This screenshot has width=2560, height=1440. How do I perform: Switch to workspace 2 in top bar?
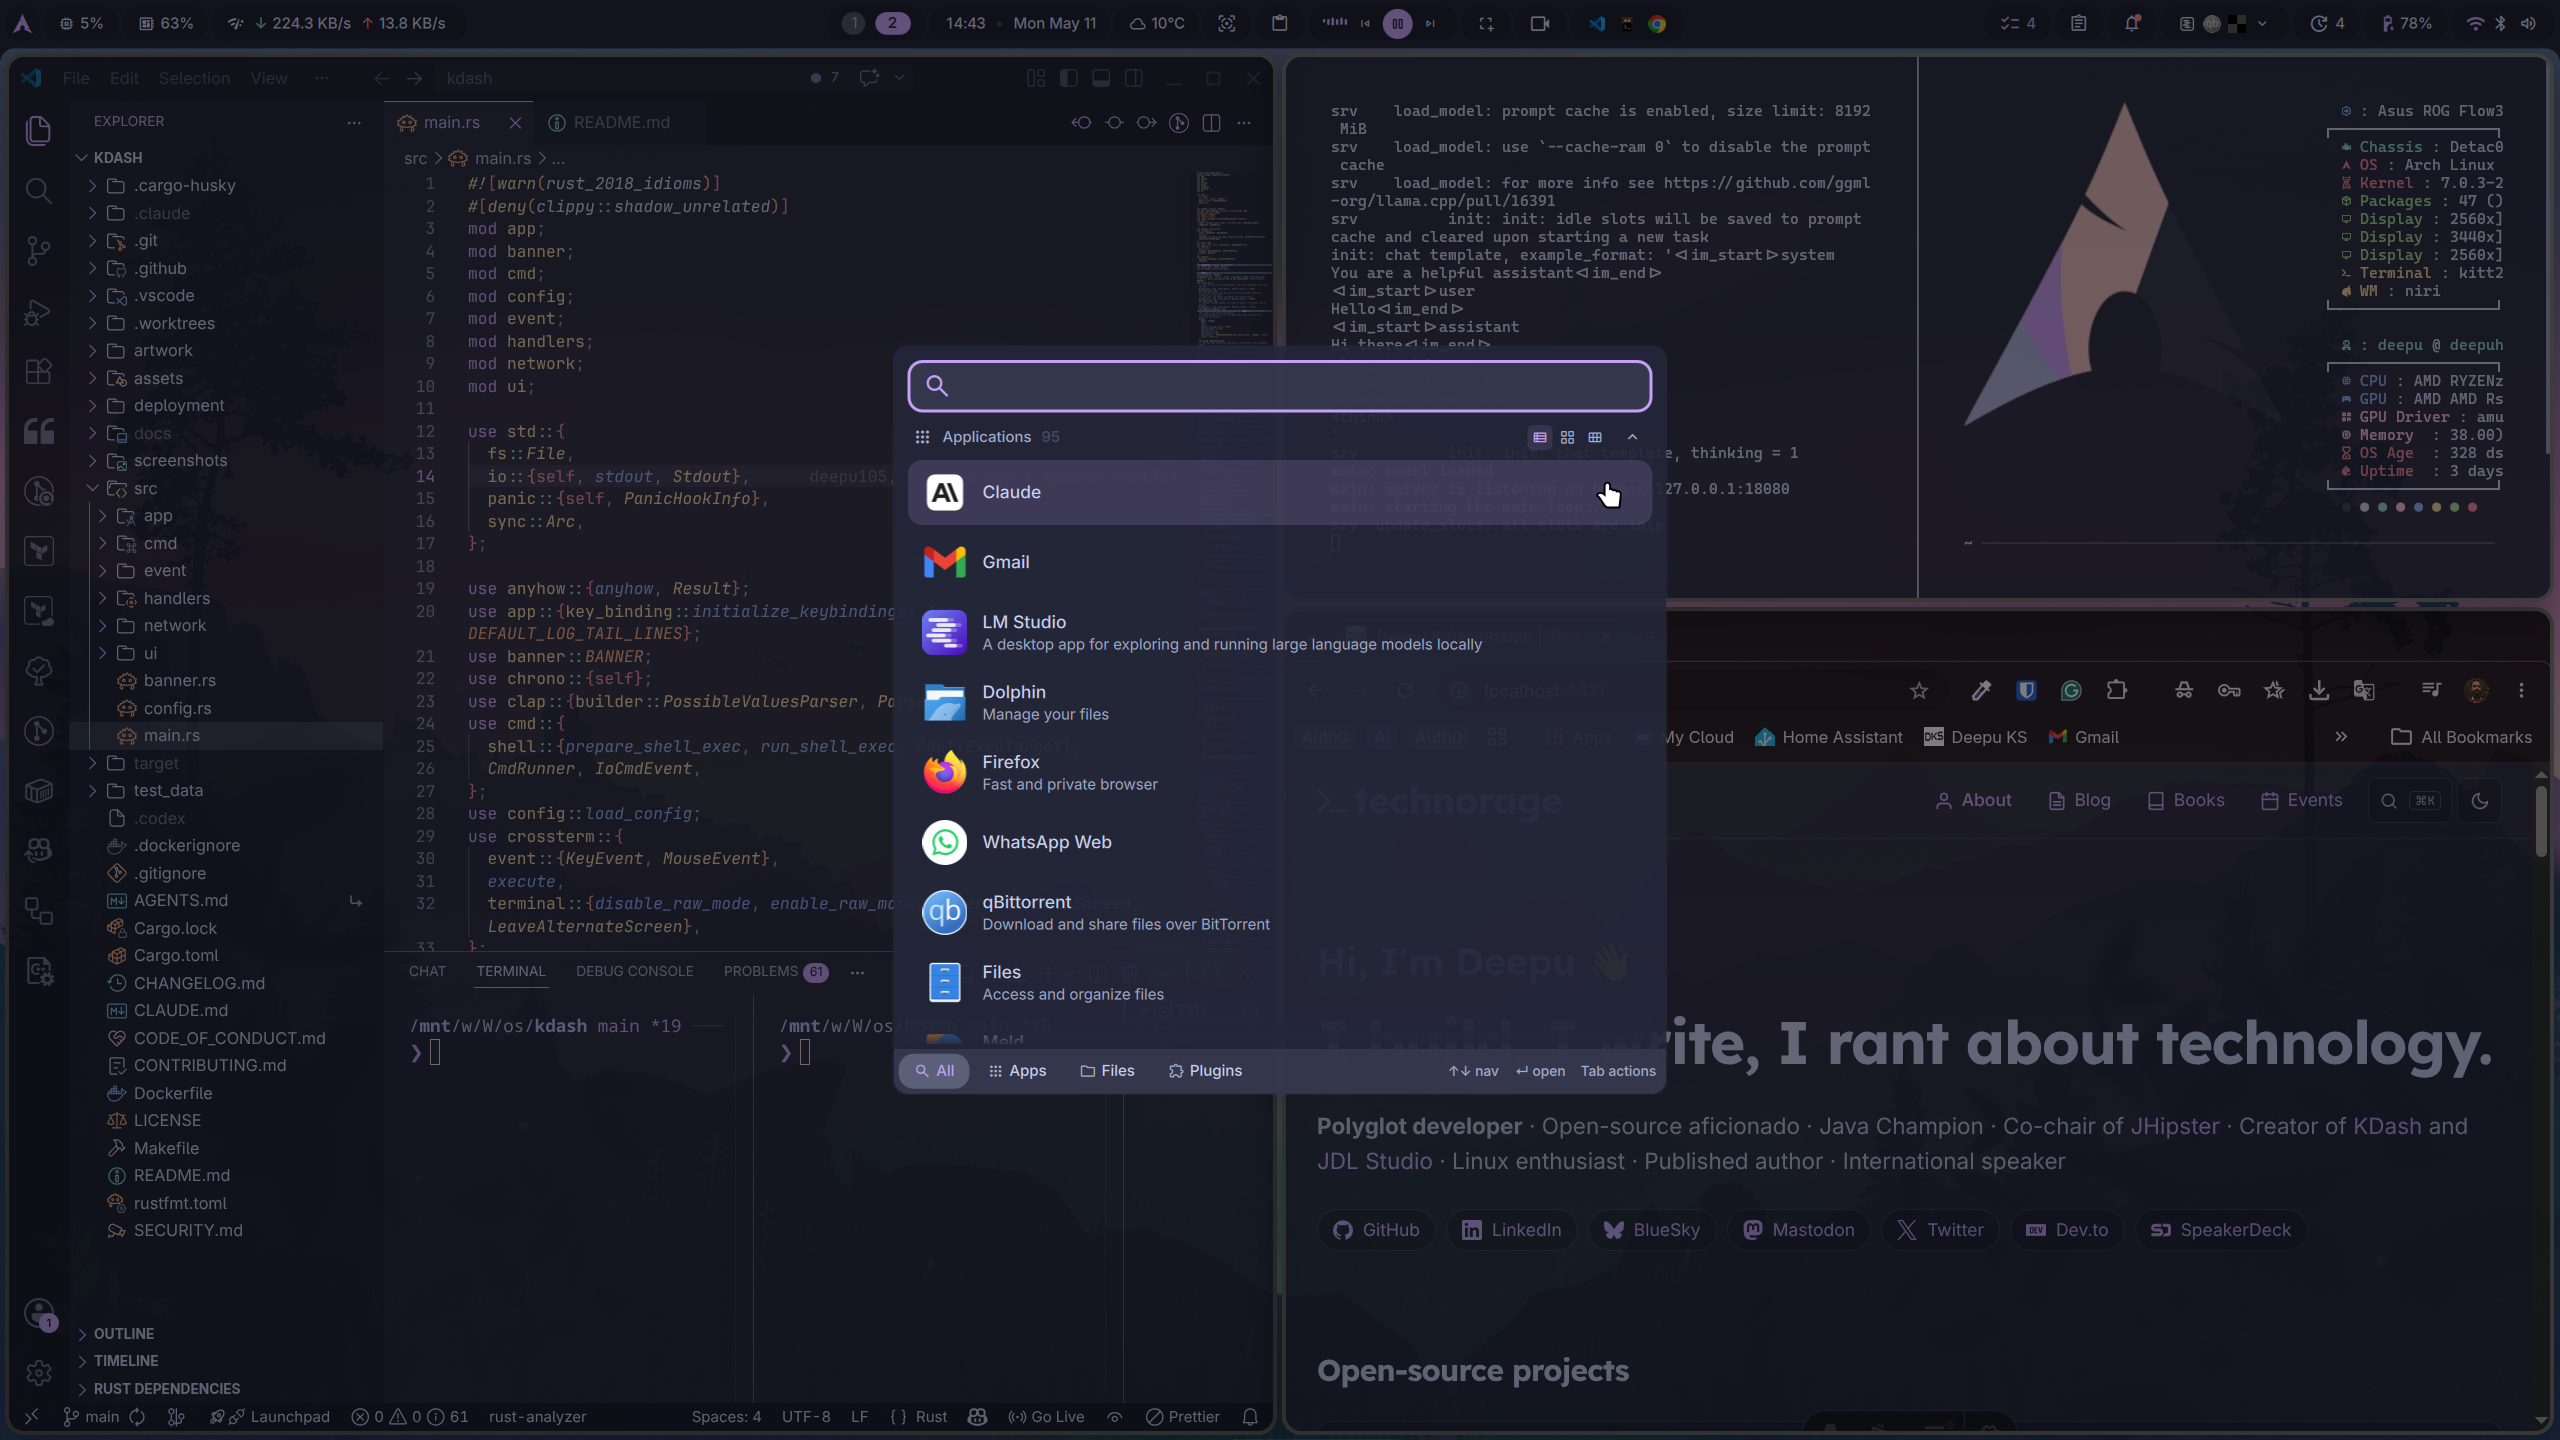pos(893,23)
